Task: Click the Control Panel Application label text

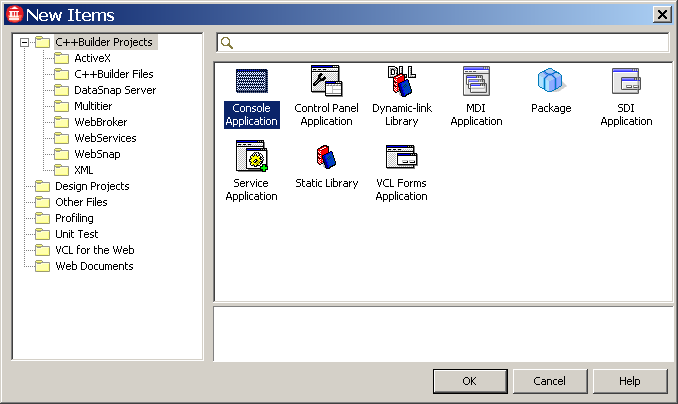Action: (326, 115)
